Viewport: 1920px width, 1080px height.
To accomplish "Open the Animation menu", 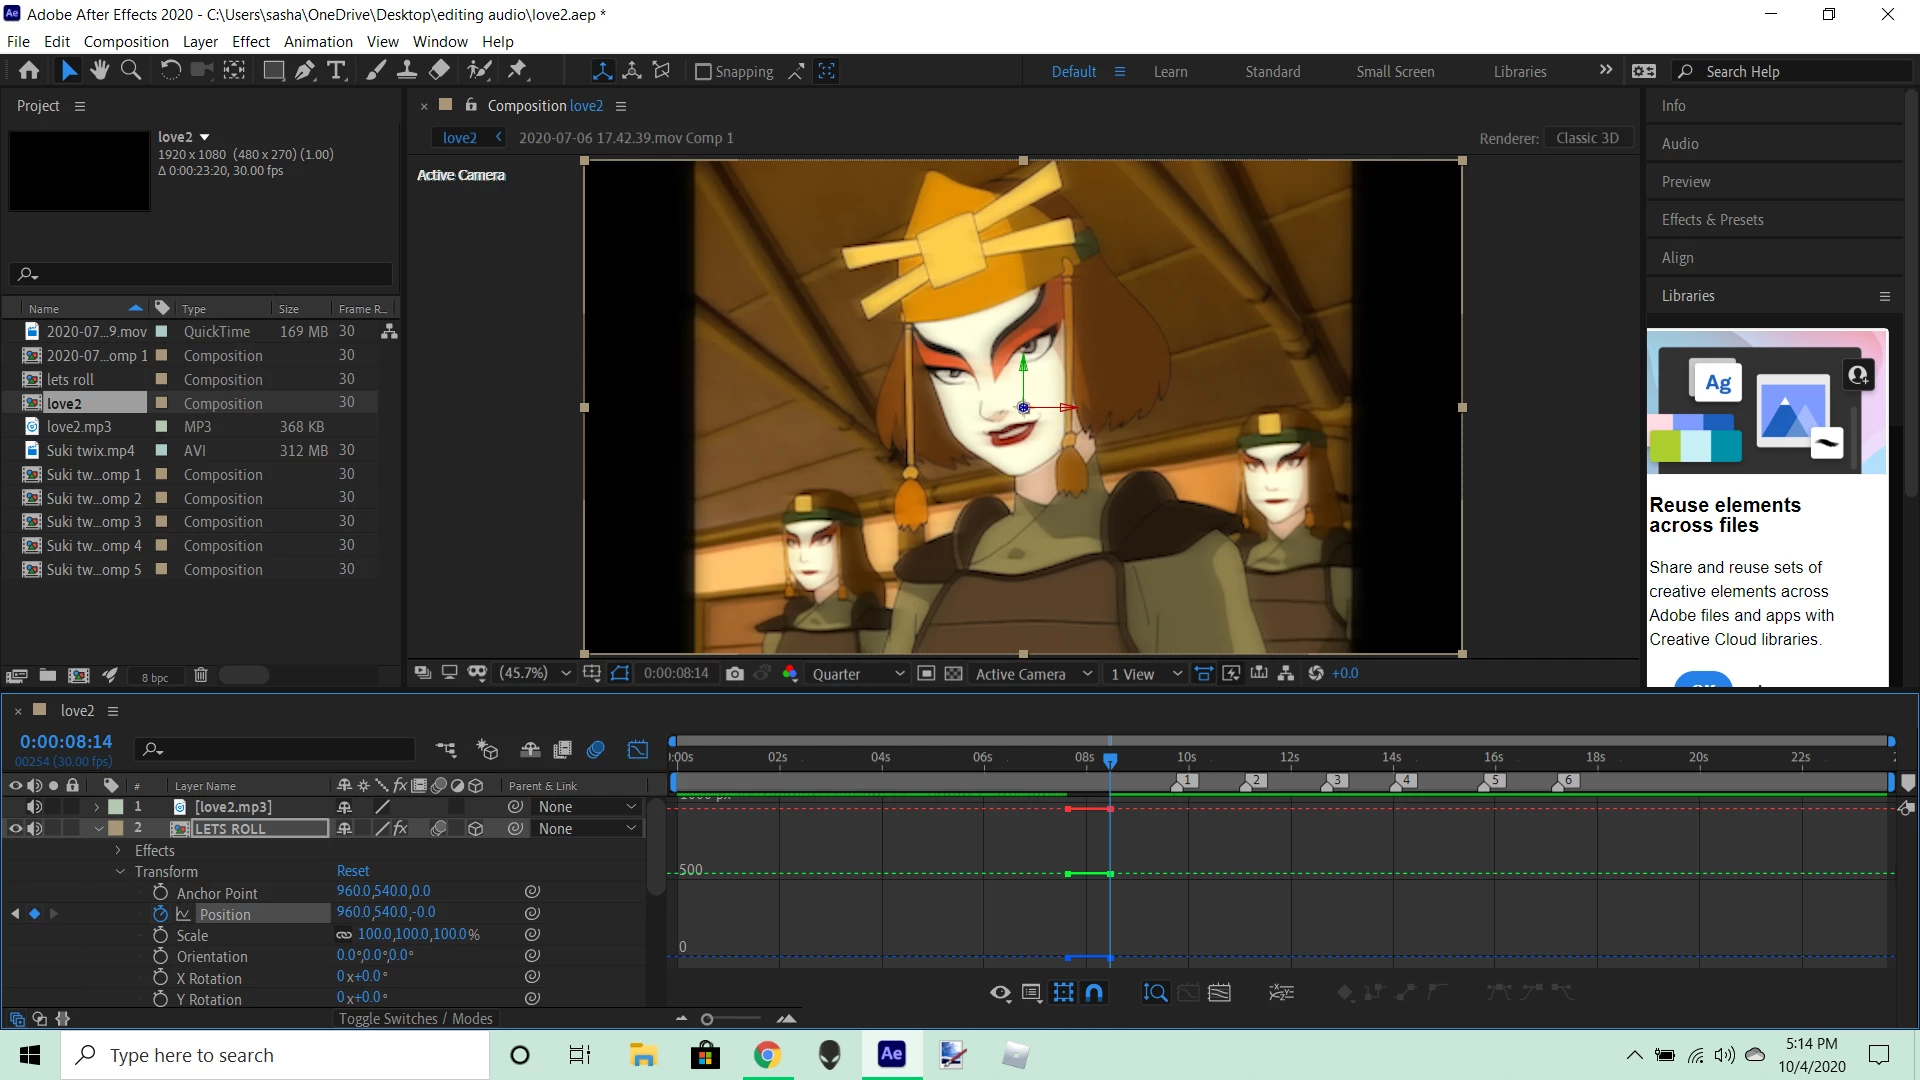I will pyautogui.click(x=318, y=42).
